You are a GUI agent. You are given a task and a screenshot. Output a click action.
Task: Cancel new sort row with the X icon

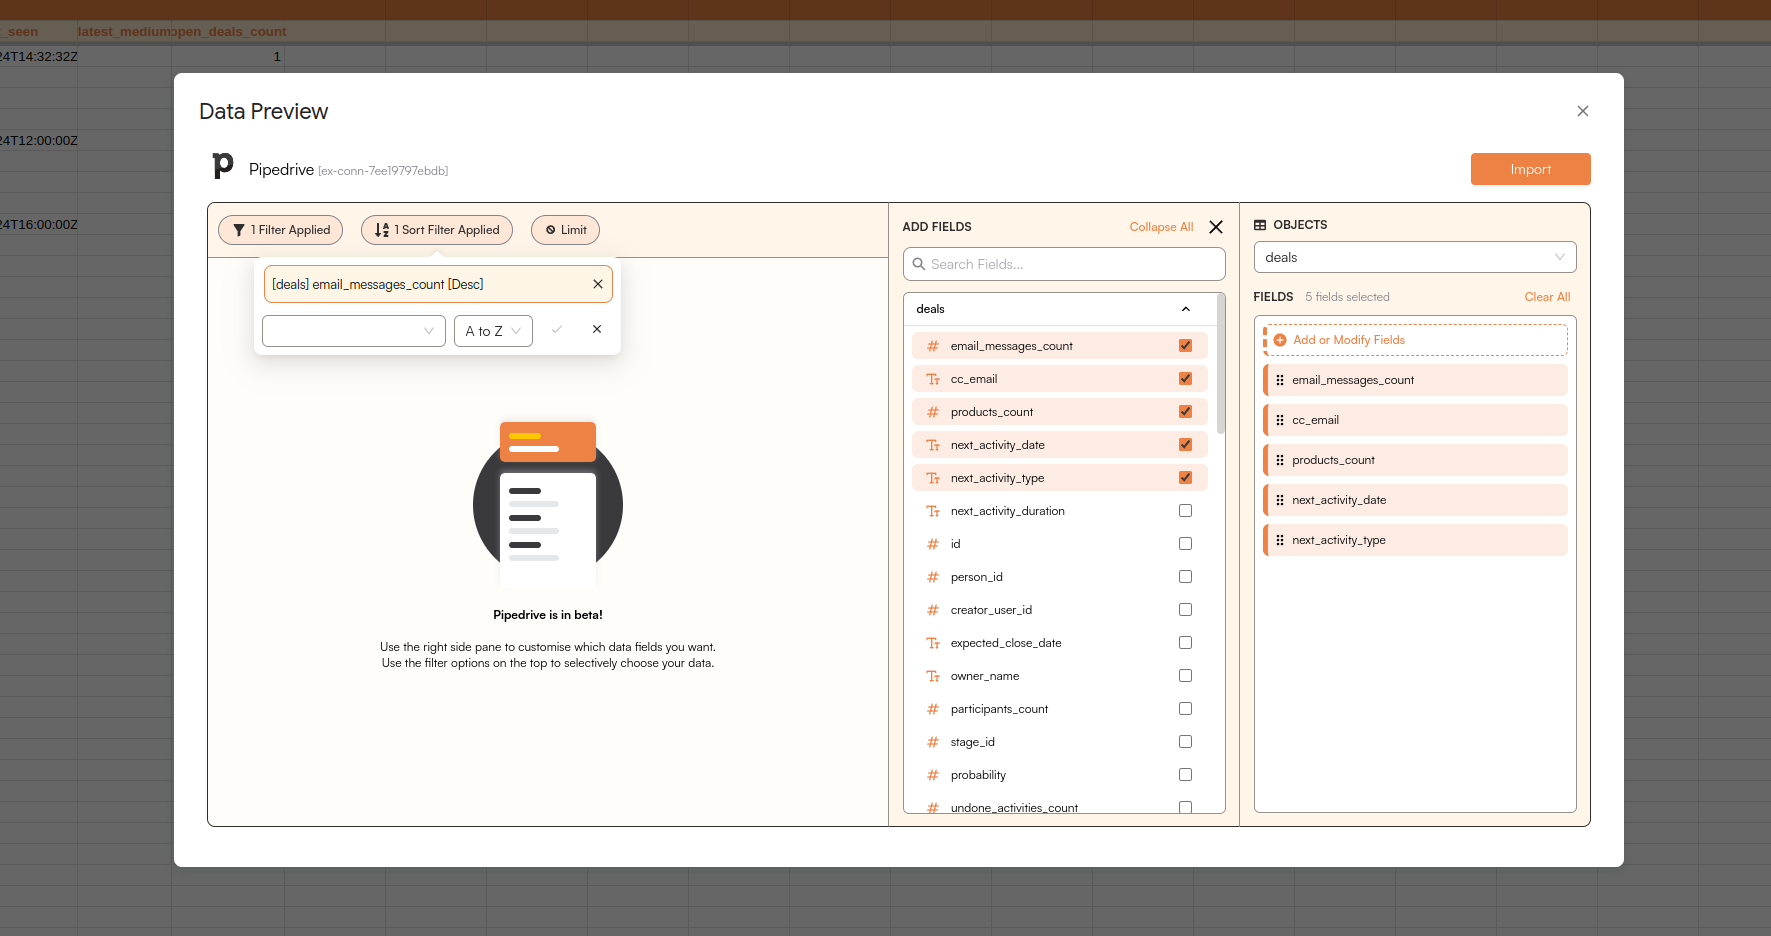pos(597,329)
